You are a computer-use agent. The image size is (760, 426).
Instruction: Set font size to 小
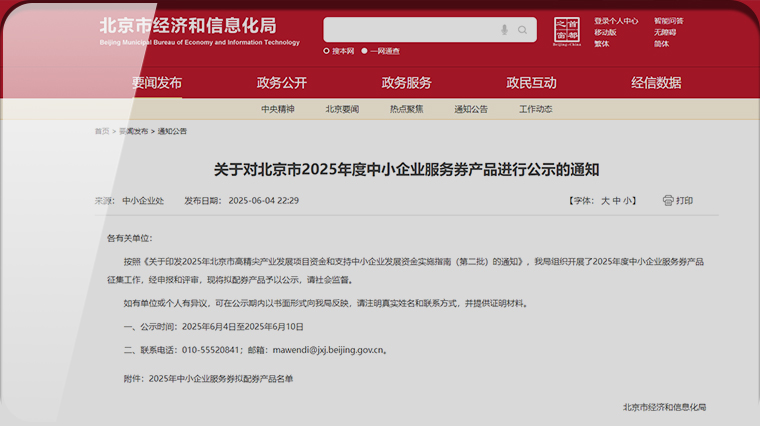click(628, 201)
